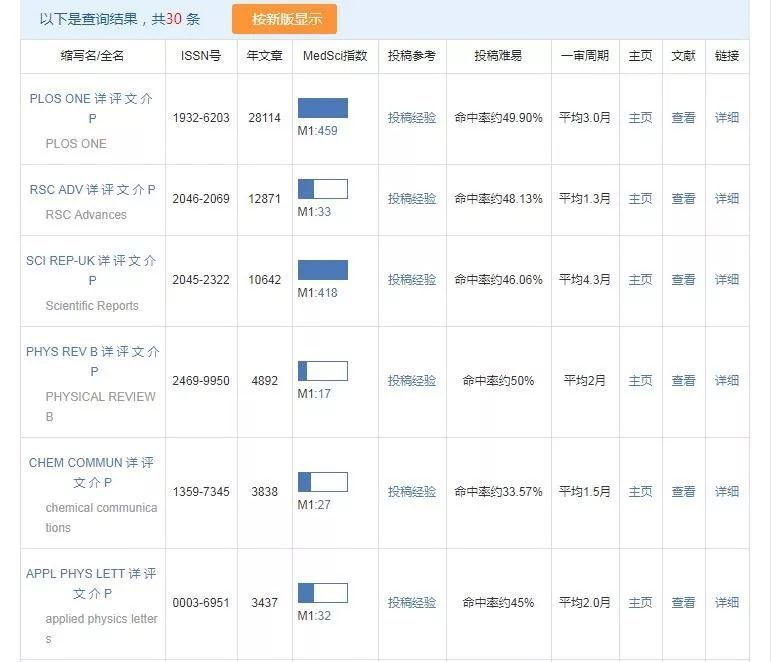This screenshot has height=662, width=773.
Task: Click the orange 按新版显示 button
Action: 284,19
